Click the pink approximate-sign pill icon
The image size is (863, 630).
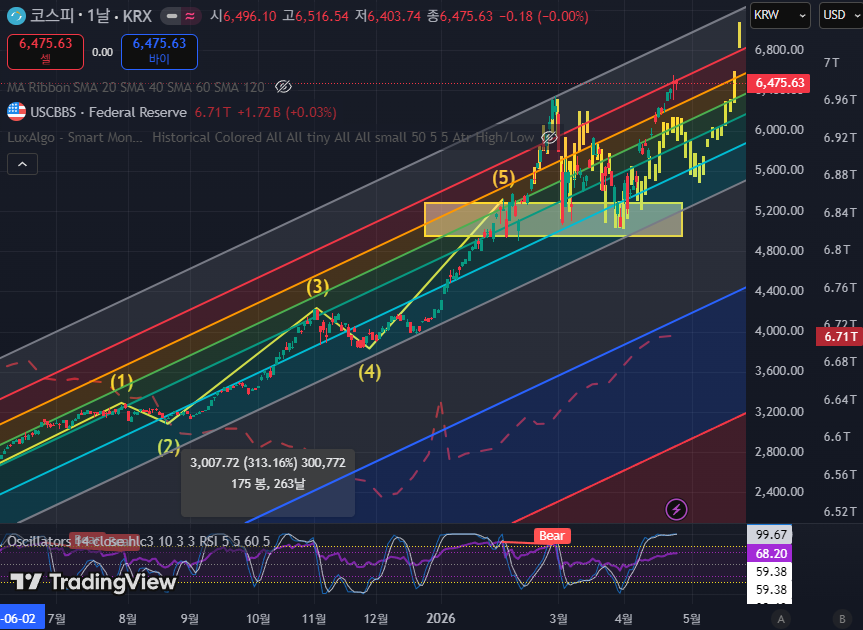190,17
